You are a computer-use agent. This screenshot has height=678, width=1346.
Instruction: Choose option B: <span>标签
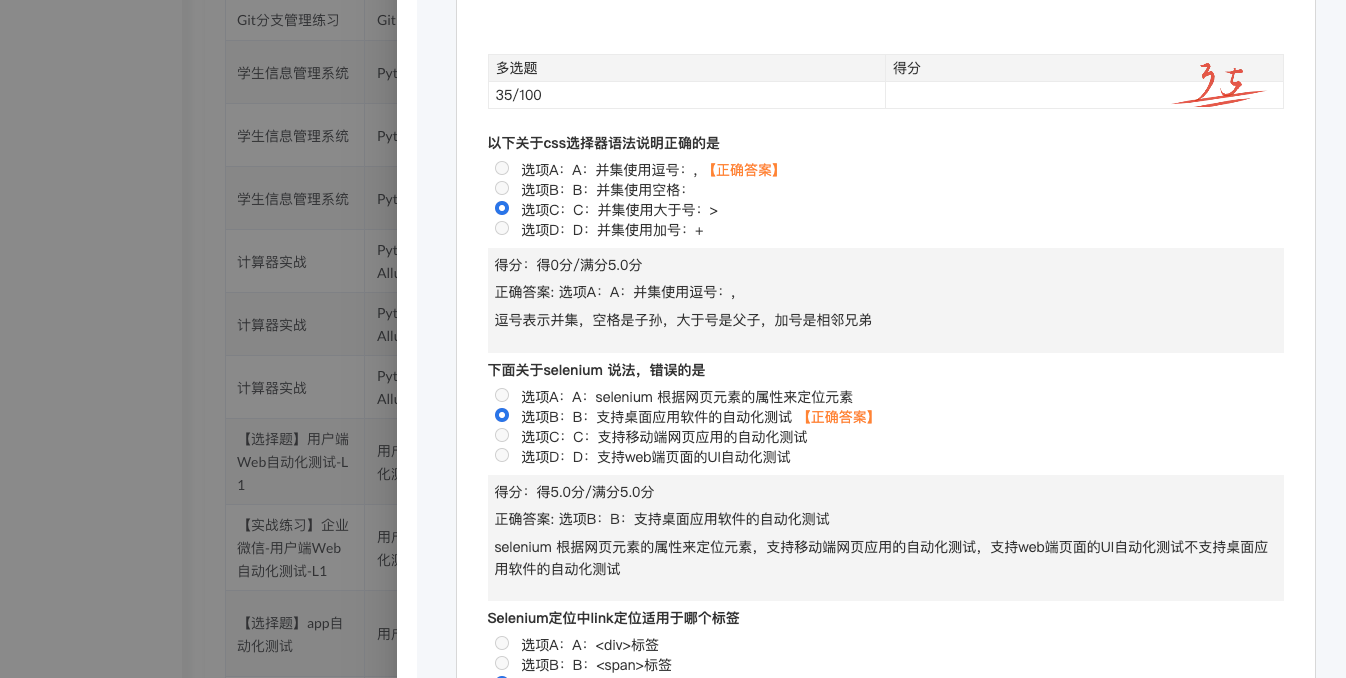tap(502, 664)
